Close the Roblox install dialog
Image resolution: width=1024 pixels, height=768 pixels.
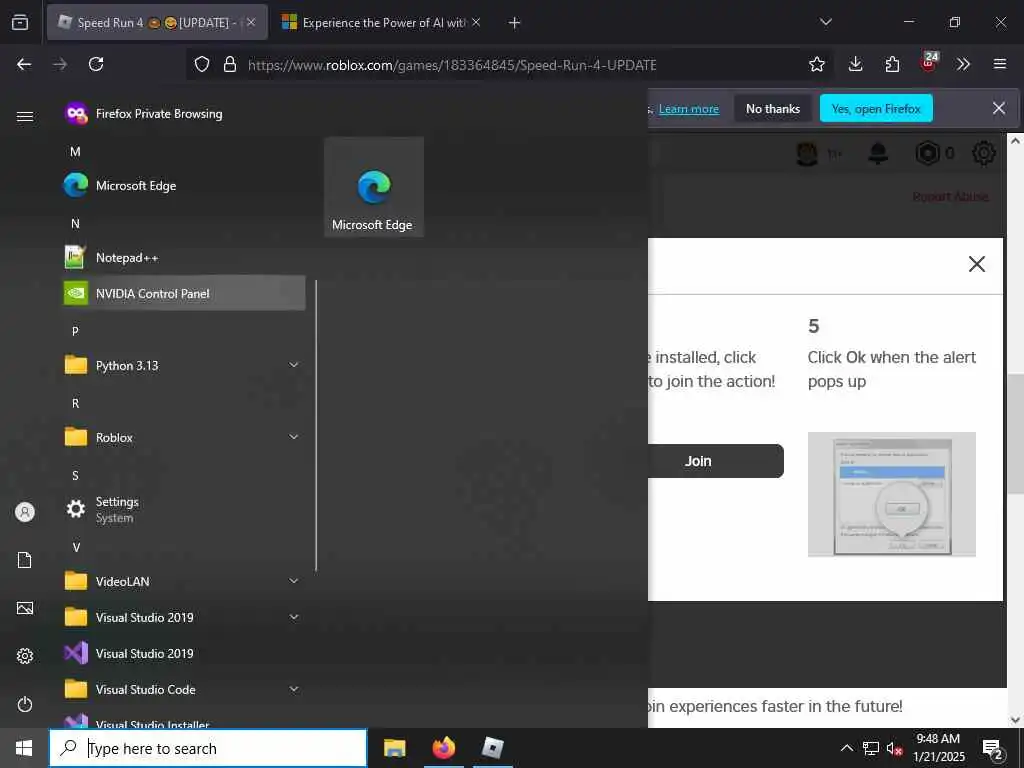[x=976, y=264]
